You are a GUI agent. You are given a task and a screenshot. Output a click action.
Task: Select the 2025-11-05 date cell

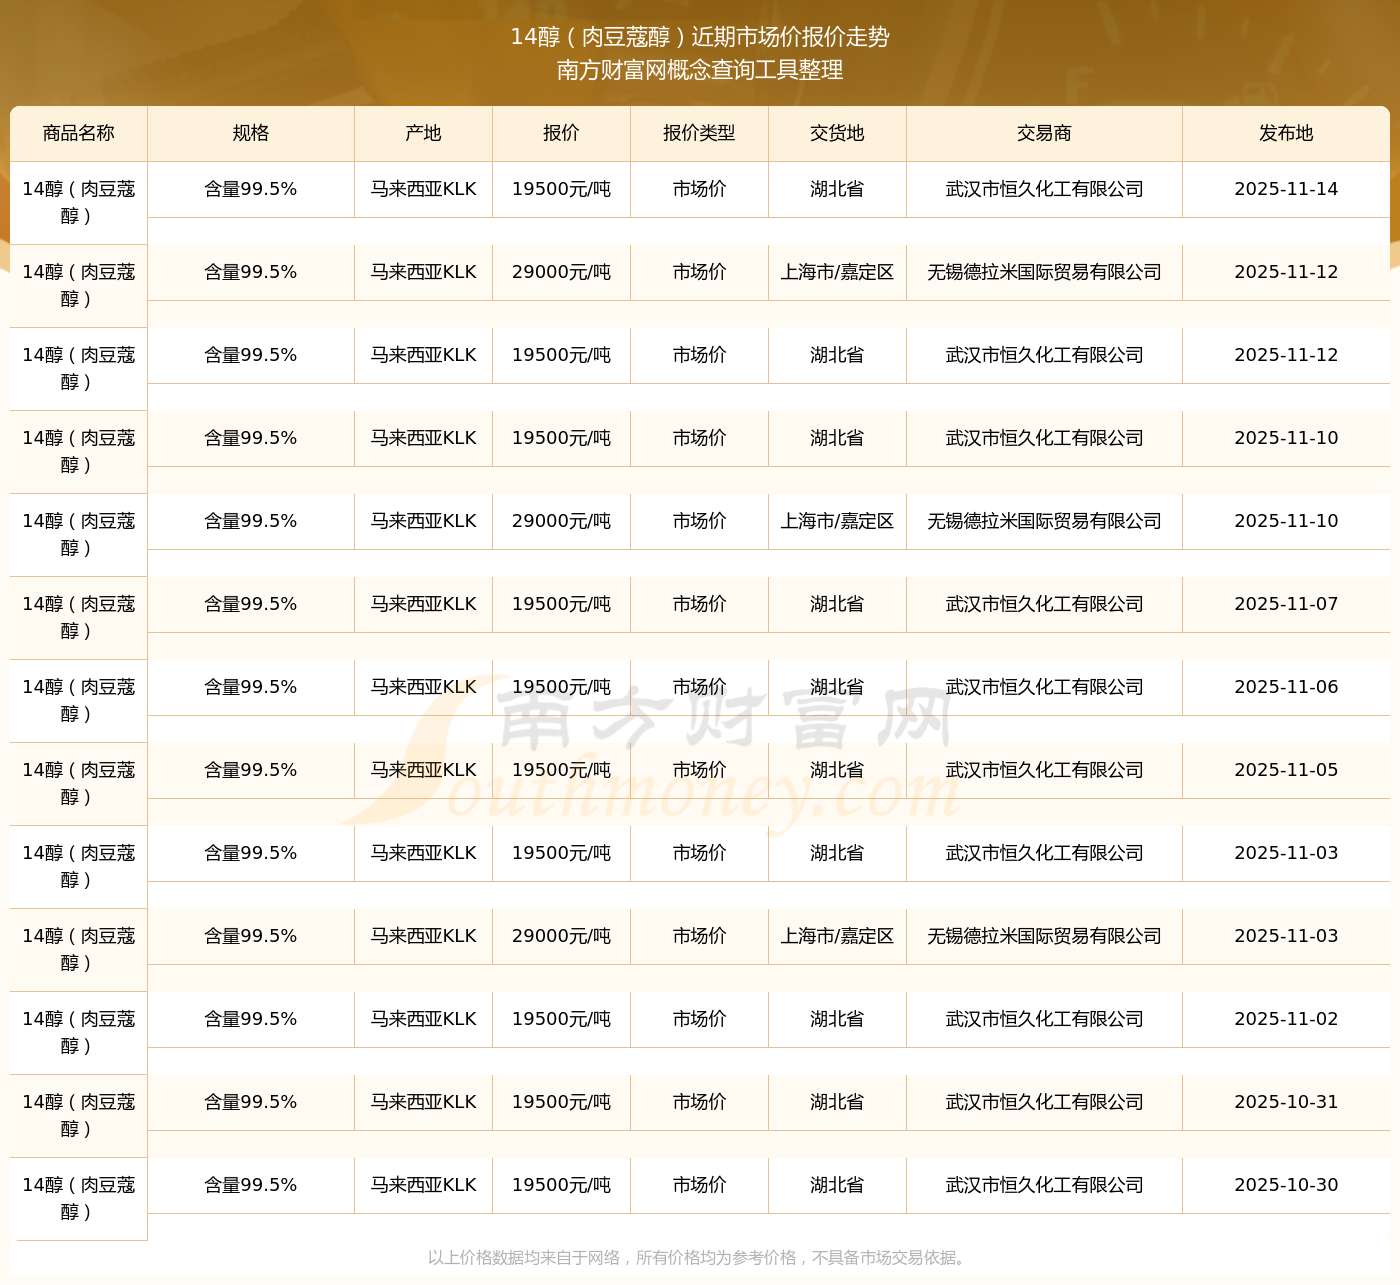pos(1286,770)
